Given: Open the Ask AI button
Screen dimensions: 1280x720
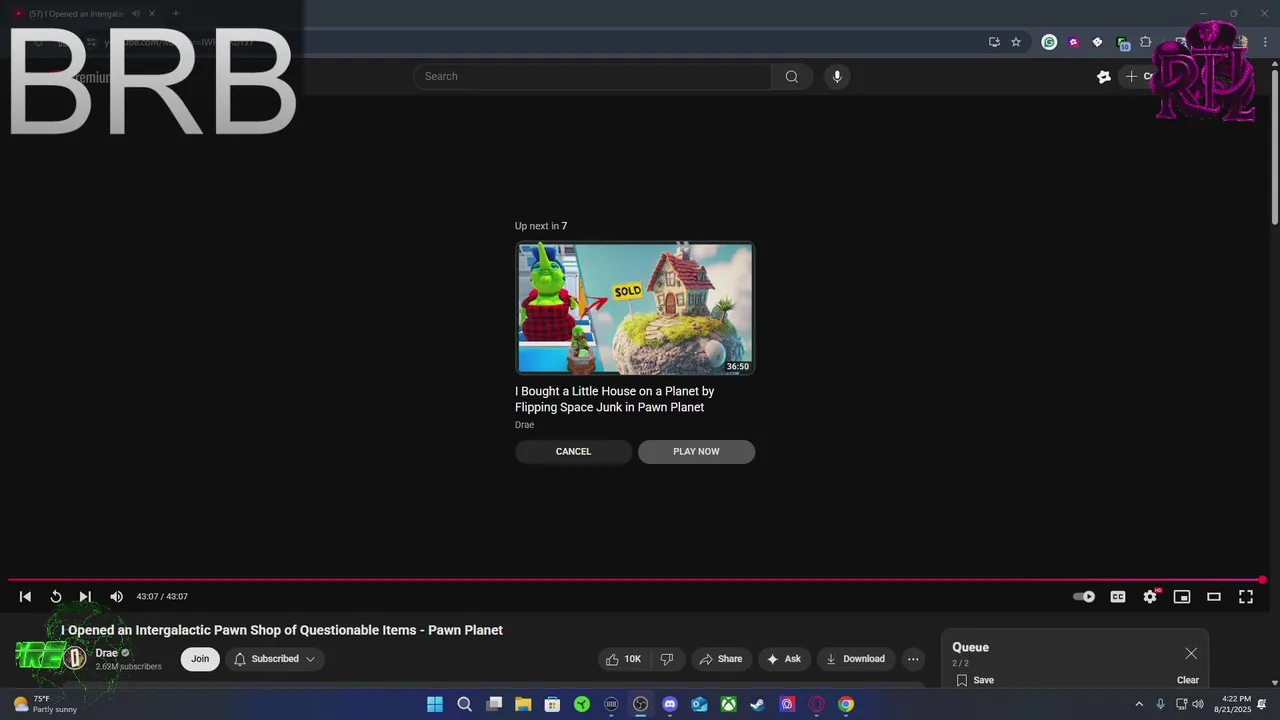Looking at the screenshot, I should click(784, 659).
